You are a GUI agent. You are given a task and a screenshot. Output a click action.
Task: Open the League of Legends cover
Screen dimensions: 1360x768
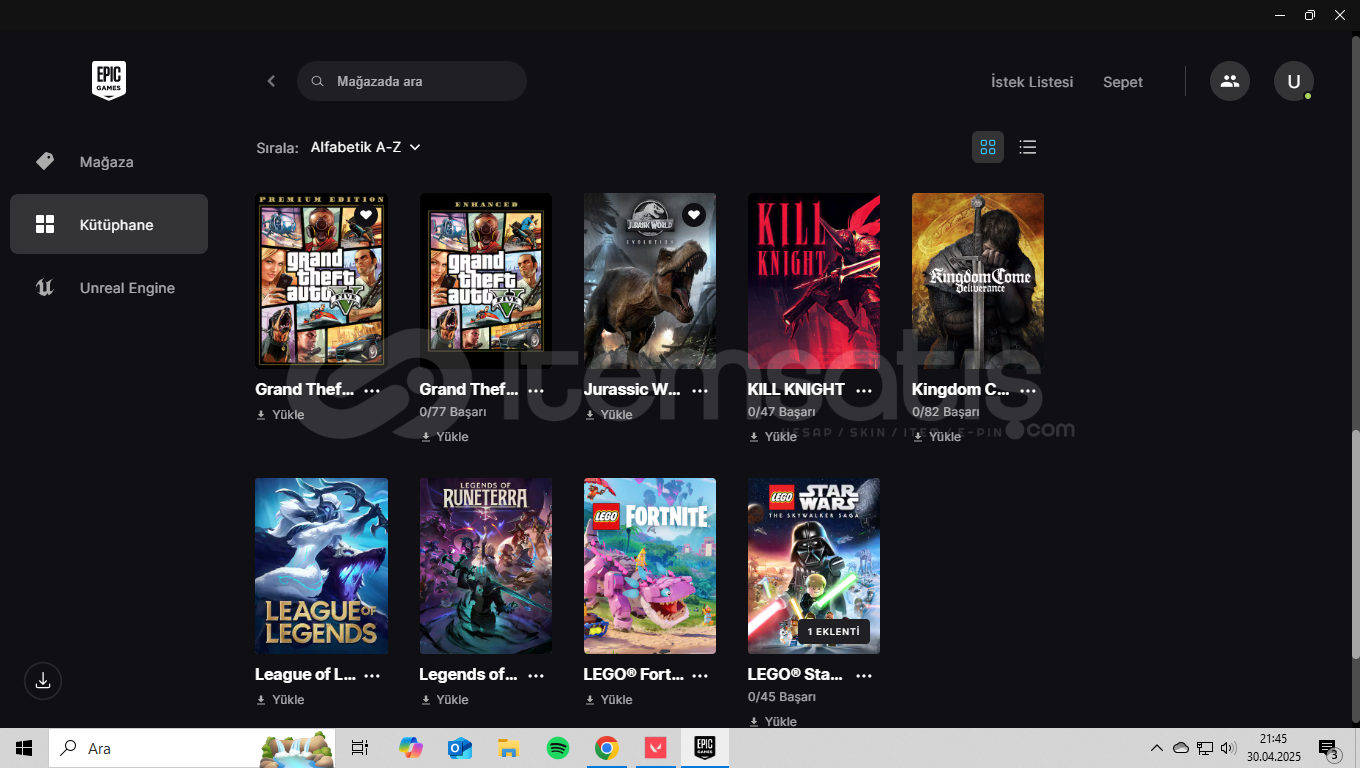pos(321,566)
